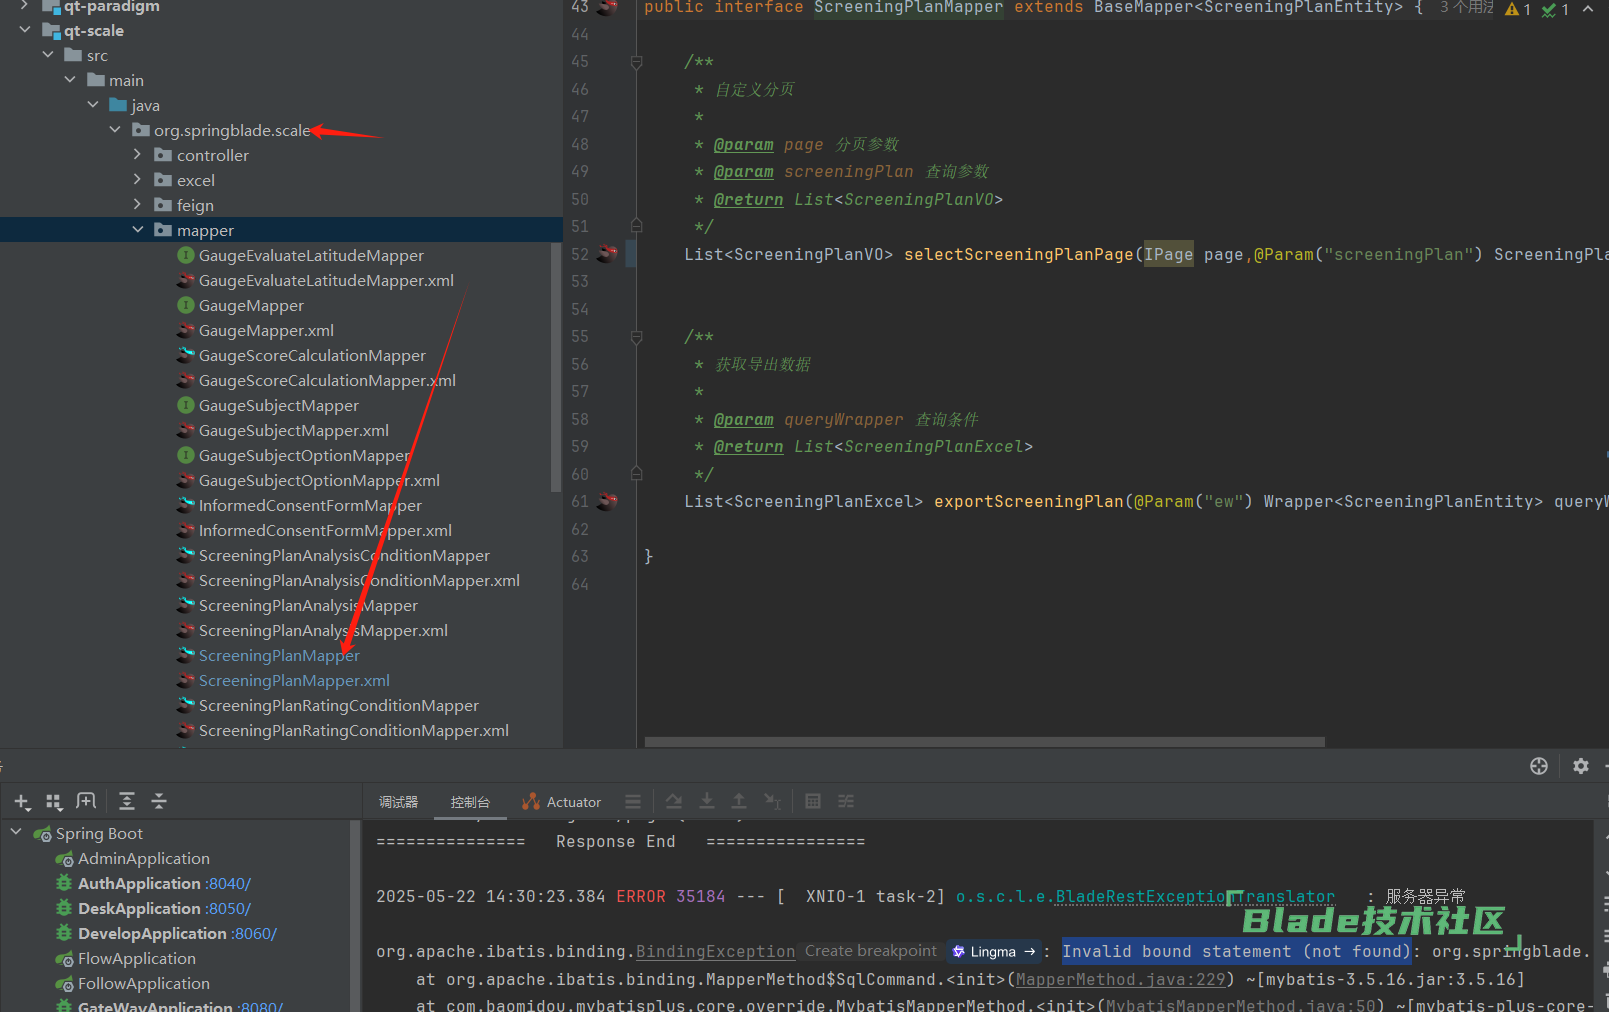The image size is (1609, 1012).
Task: Click the editor horizontal scrollbar
Action: click(x=985, y=742)
